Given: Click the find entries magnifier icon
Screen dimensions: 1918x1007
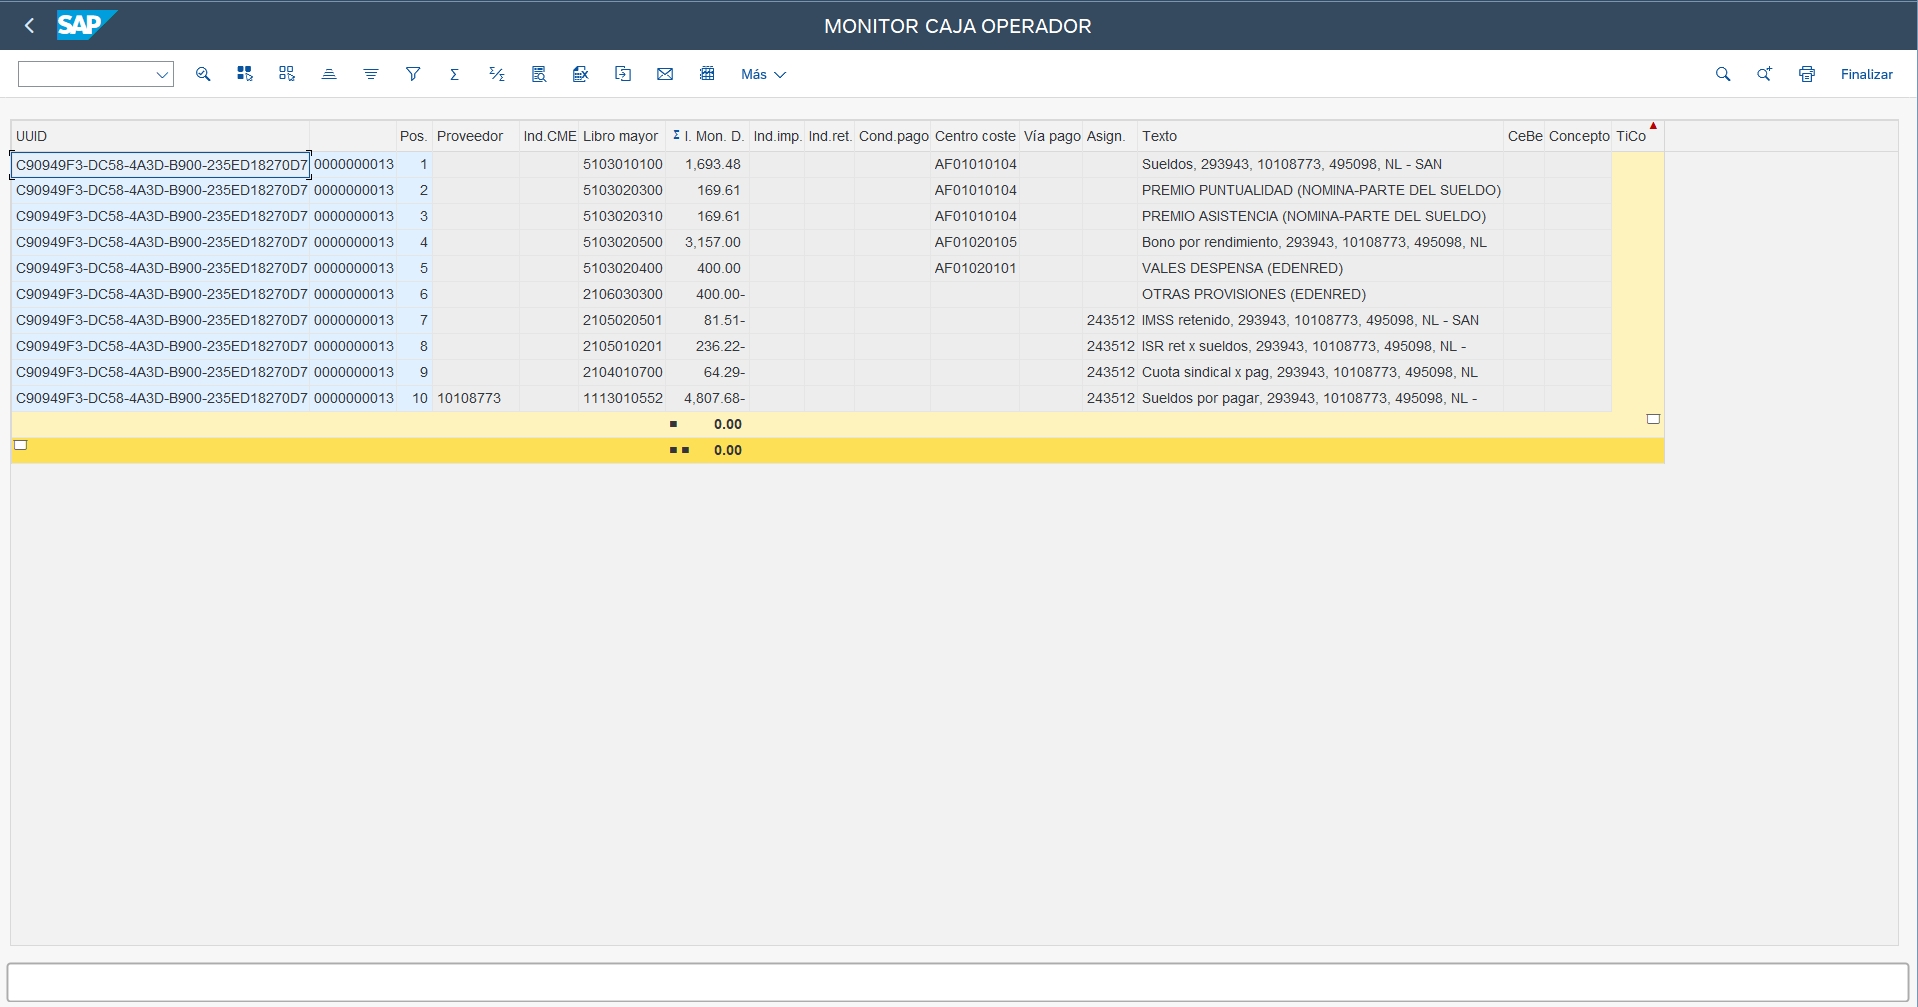Looking at the screenshot, I should [x=202, y=73].
